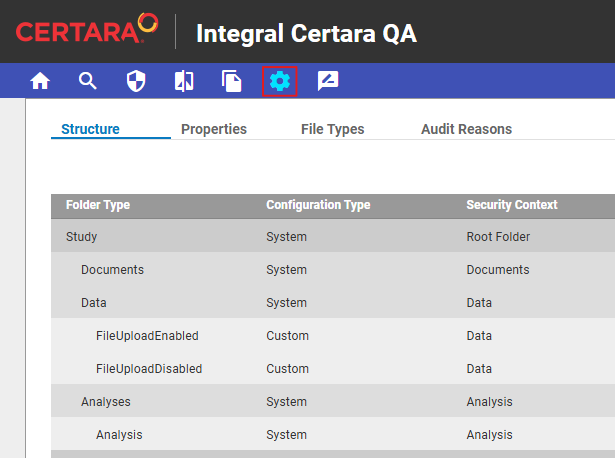The image size is (615, 458).
Task: Select the Documents folder type row
Action: 333,269
